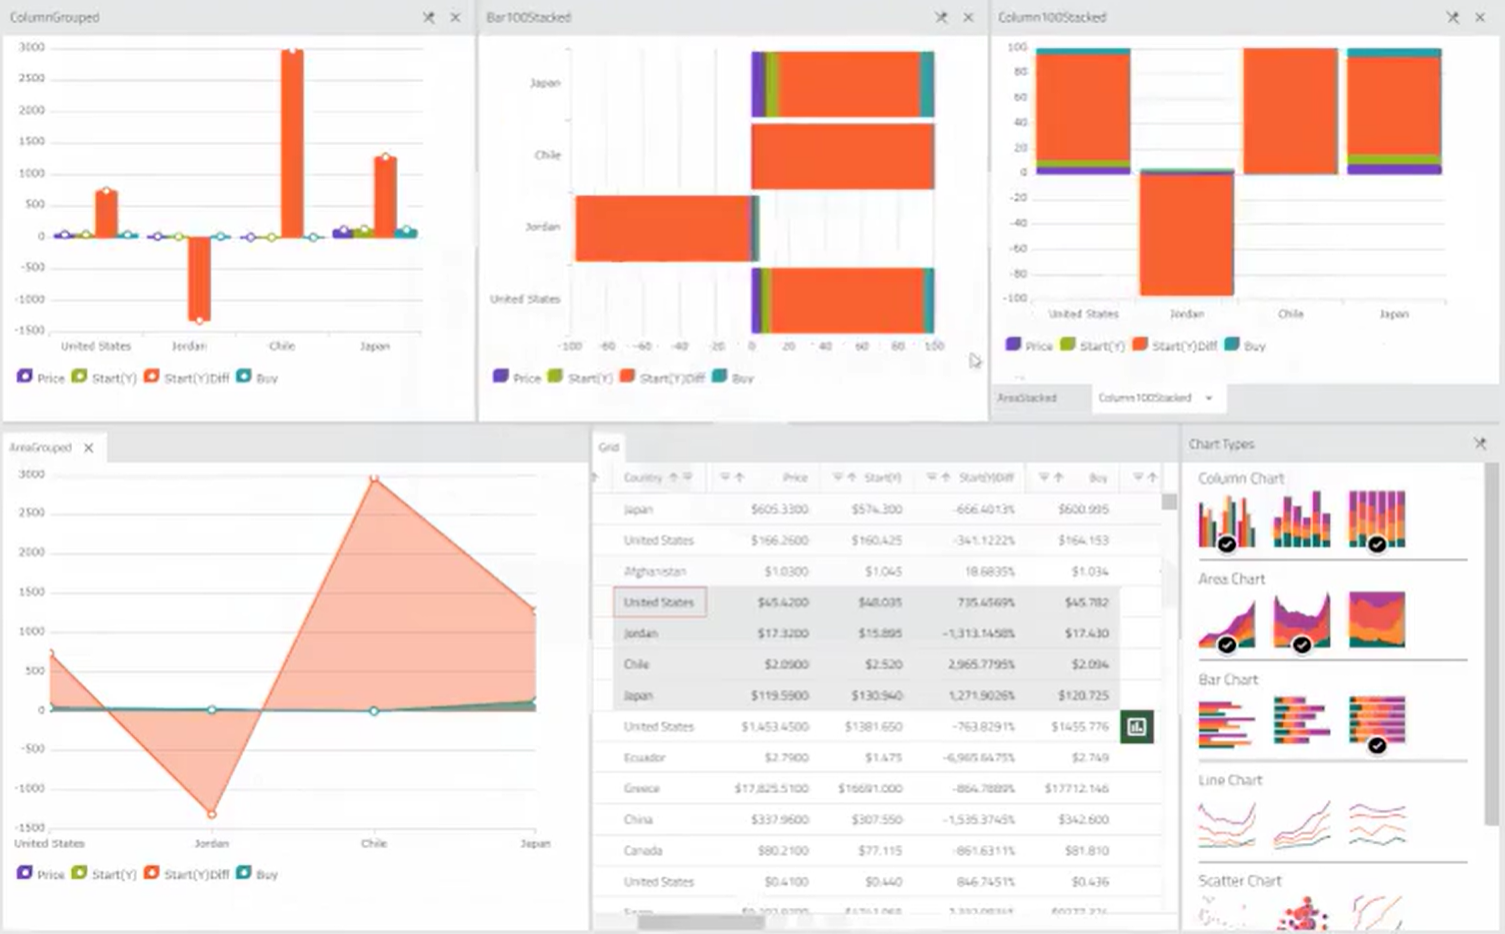Close the AreaGrouped tab
Image resolution: width=1505 pixels, height=934 pixels.
89,447
